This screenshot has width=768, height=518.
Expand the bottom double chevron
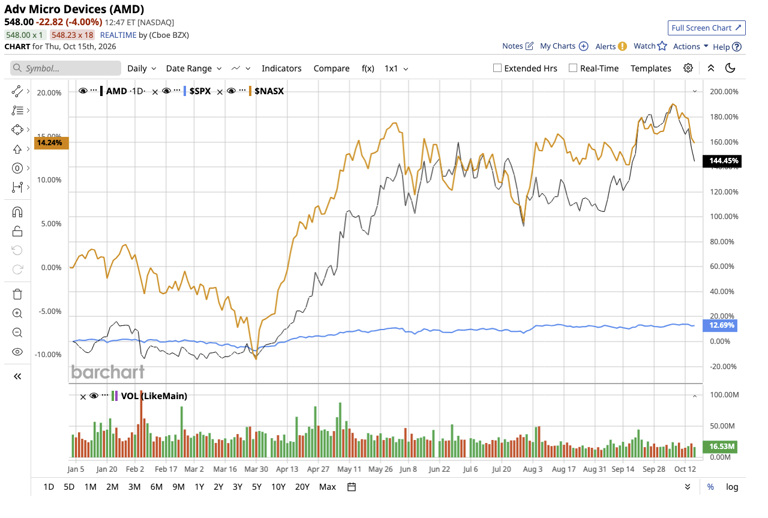tap(688, 487)
